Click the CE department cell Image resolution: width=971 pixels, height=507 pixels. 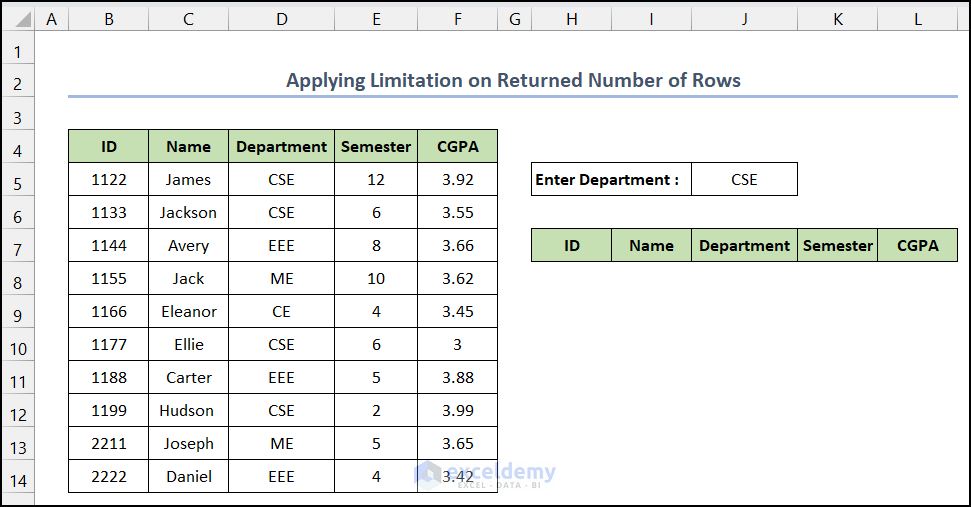281,312
